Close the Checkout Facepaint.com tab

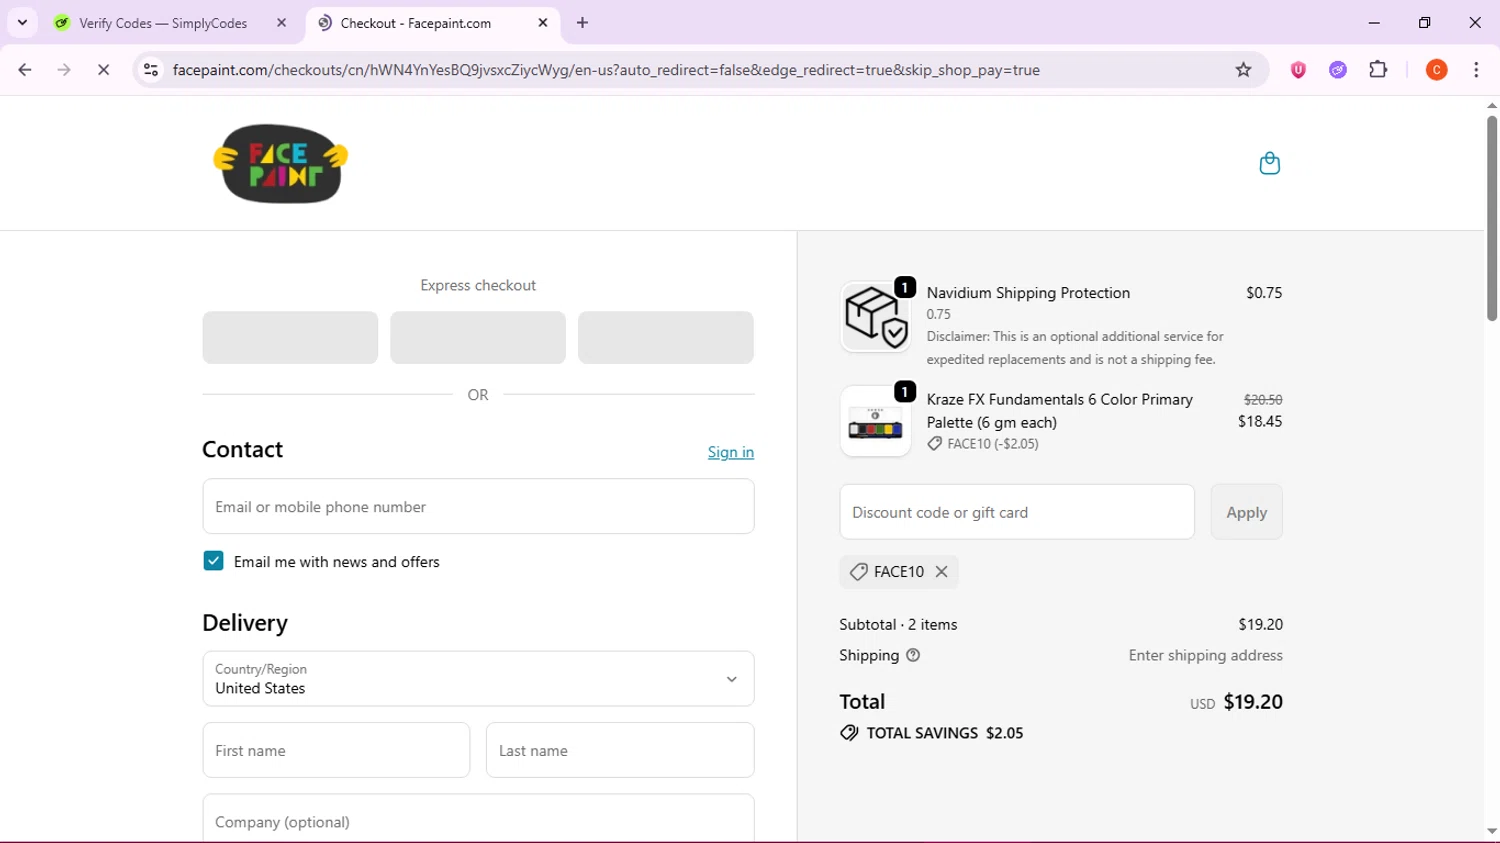tap(543, 23)
